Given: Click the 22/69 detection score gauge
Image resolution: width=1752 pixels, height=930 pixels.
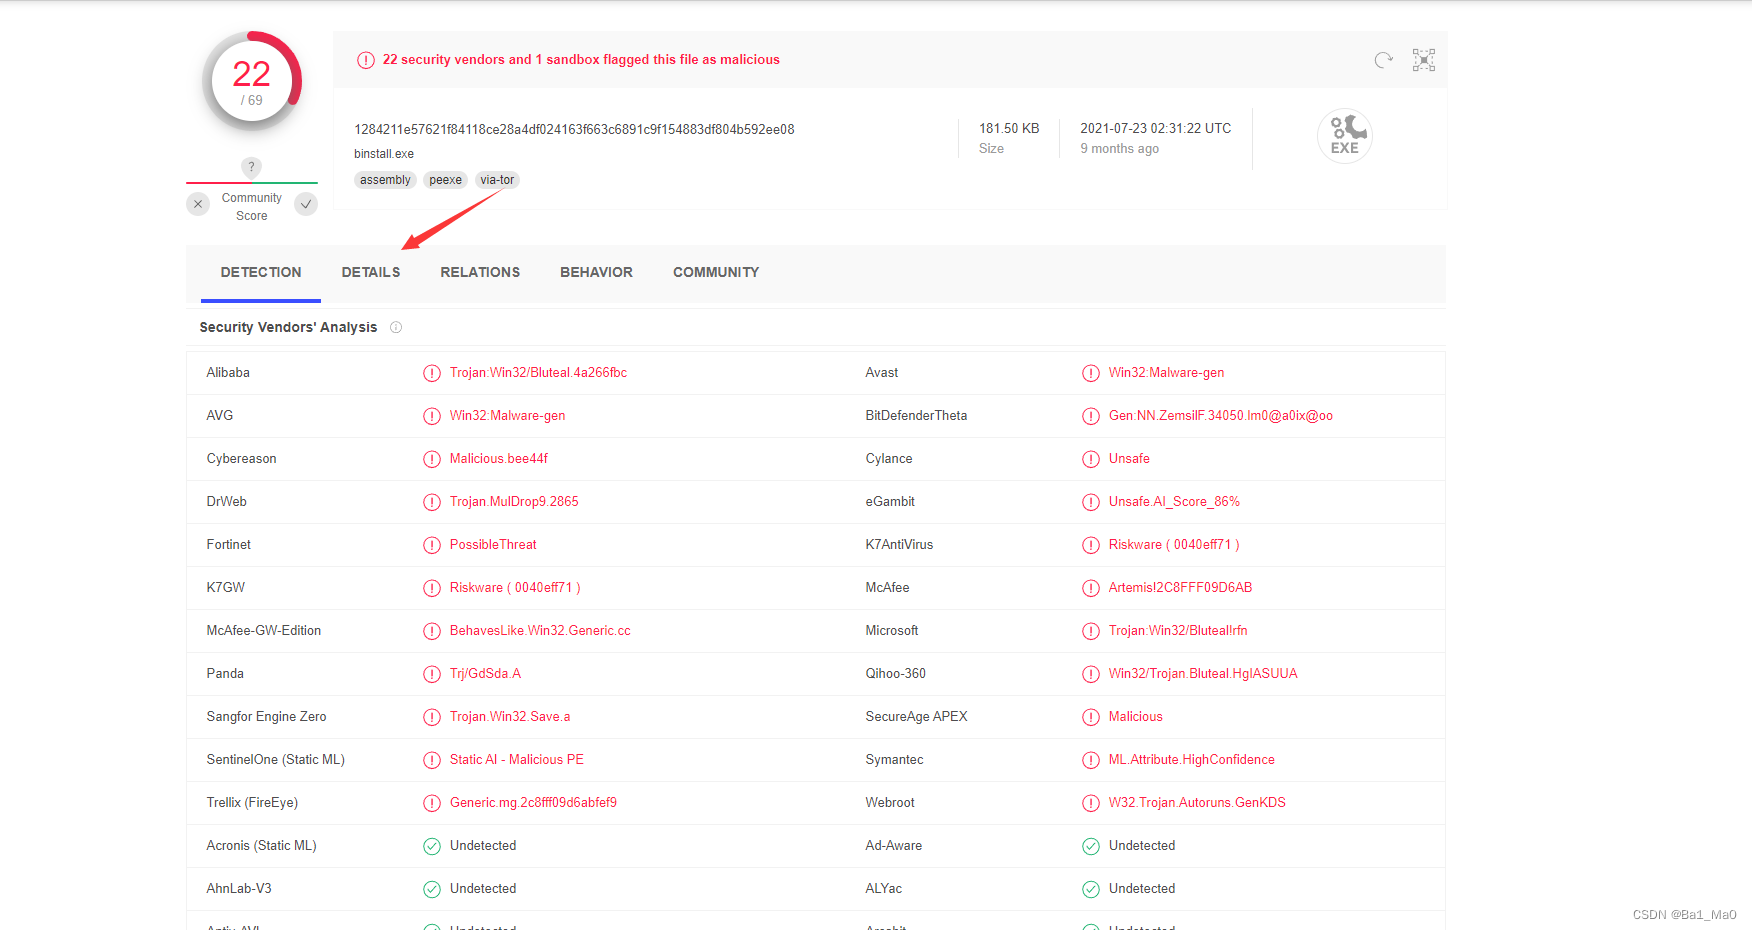Looking at the screenshot, I should click(252, 82).
